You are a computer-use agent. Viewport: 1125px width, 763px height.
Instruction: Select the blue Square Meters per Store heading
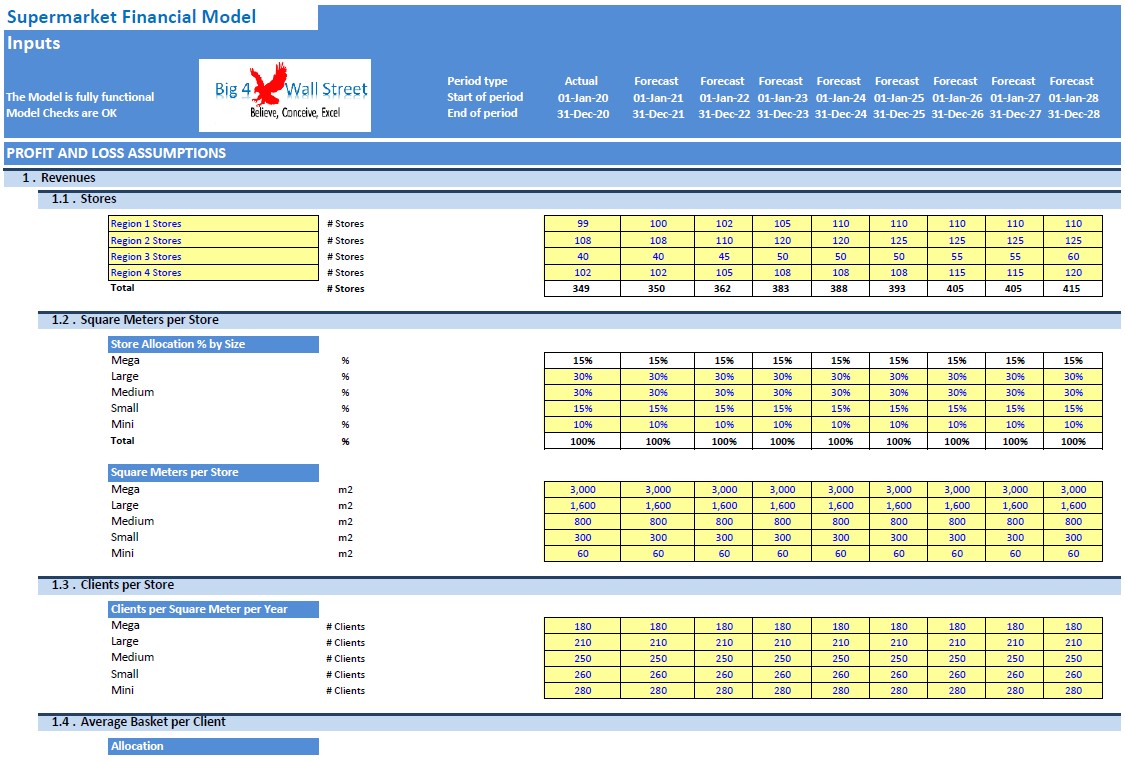pyautogui.click(x=213, y=472)
